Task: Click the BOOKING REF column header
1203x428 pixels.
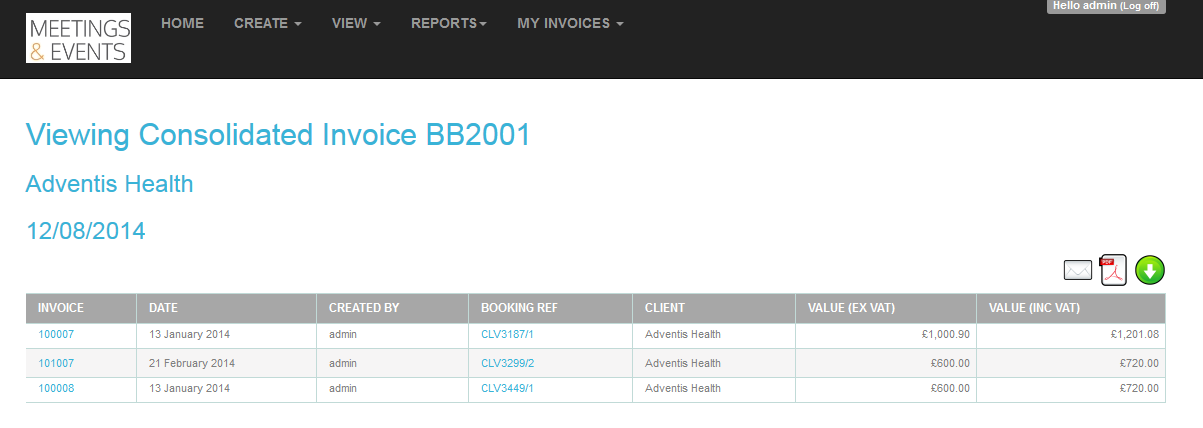Action: [550, 308]
